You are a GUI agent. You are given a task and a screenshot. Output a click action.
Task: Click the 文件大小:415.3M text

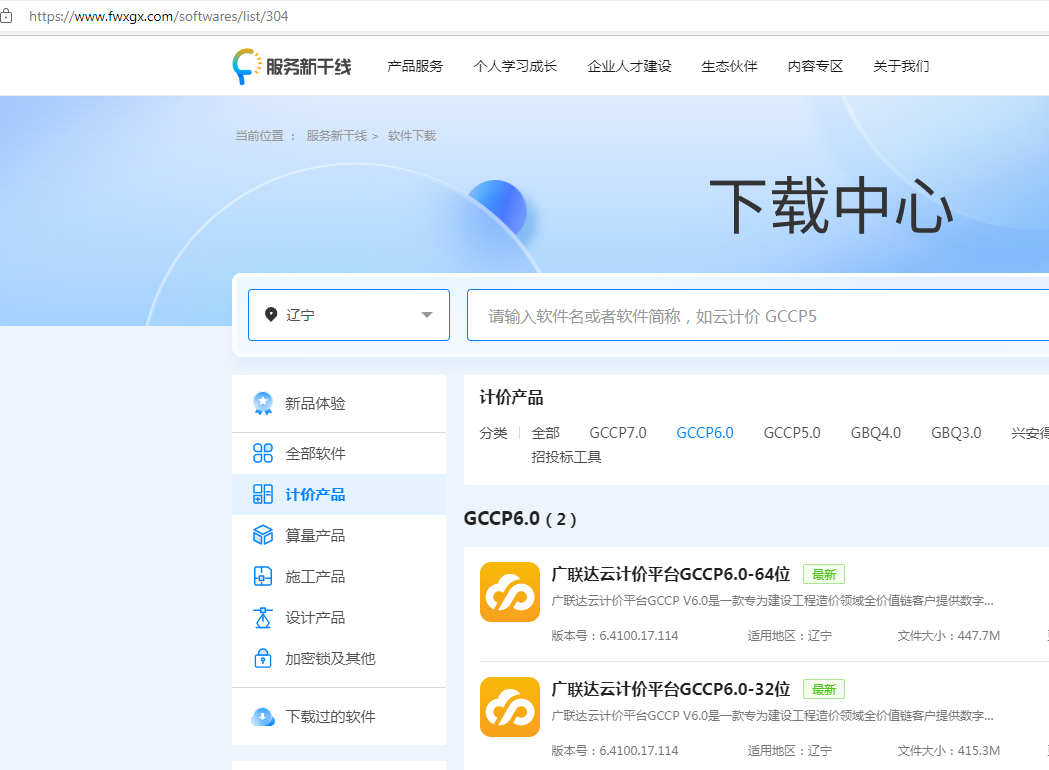click(949, 751)
